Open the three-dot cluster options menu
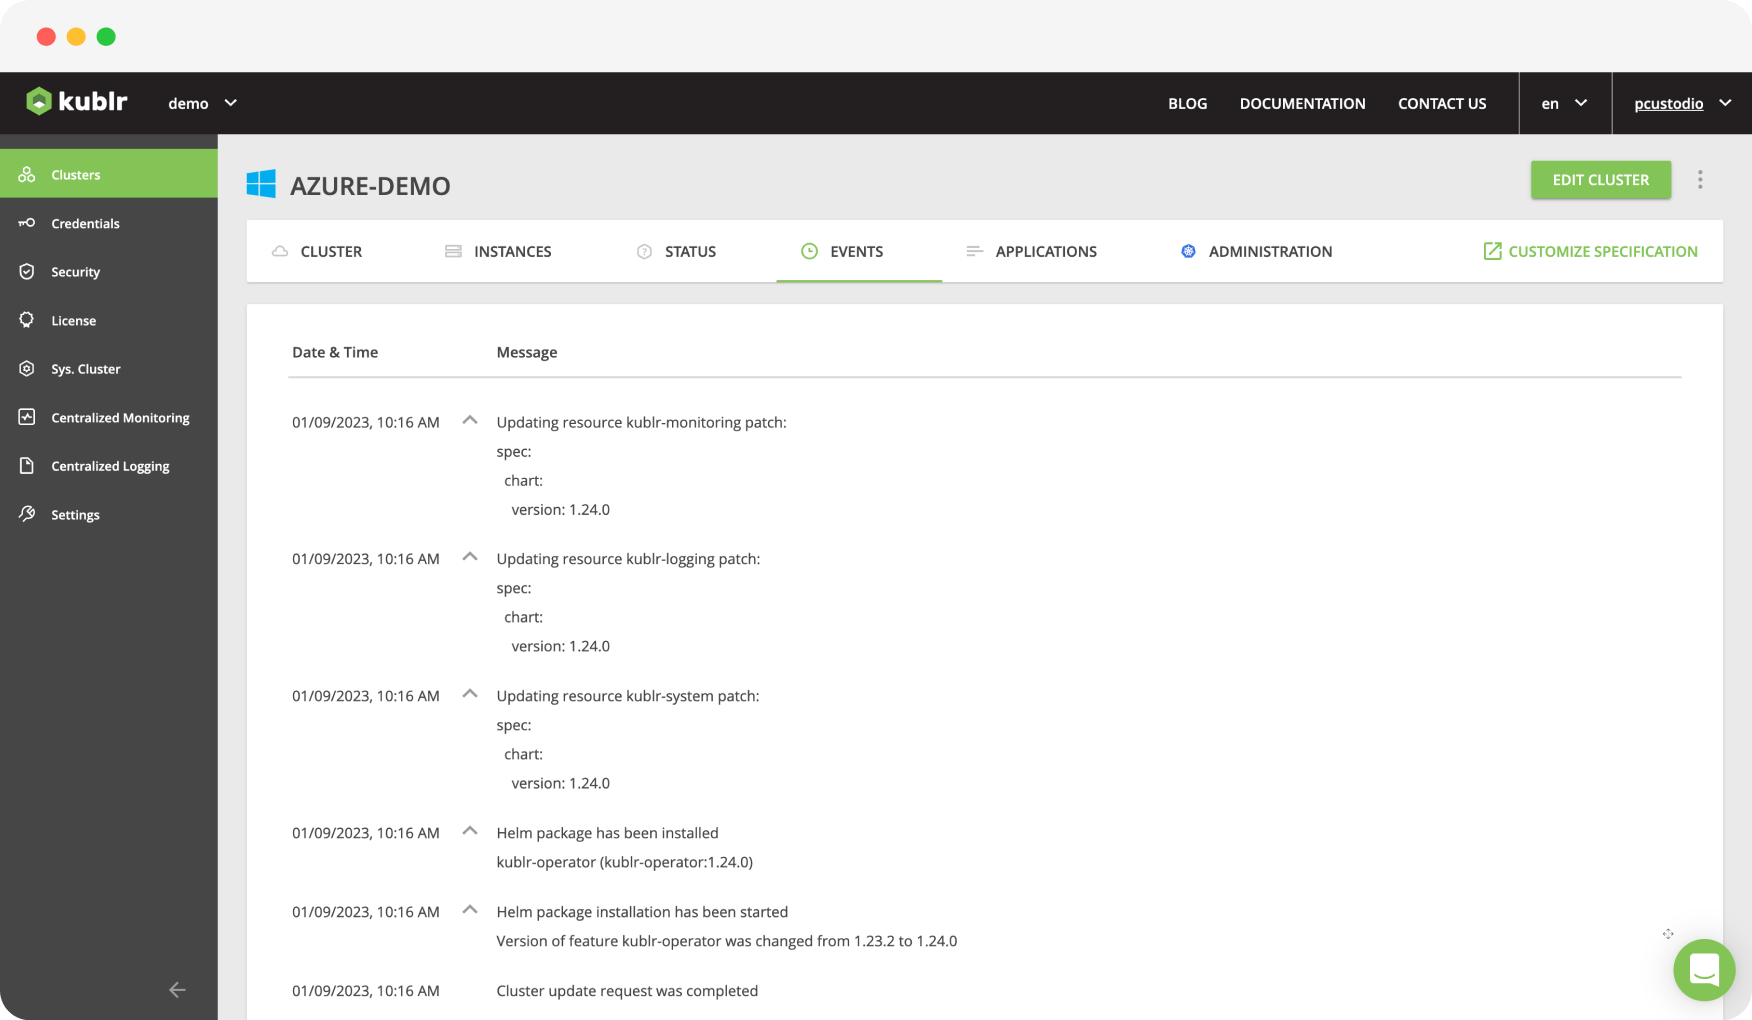This screenshot has height=1020, width=1752. pyautogui.click(x=1700, y=180)
